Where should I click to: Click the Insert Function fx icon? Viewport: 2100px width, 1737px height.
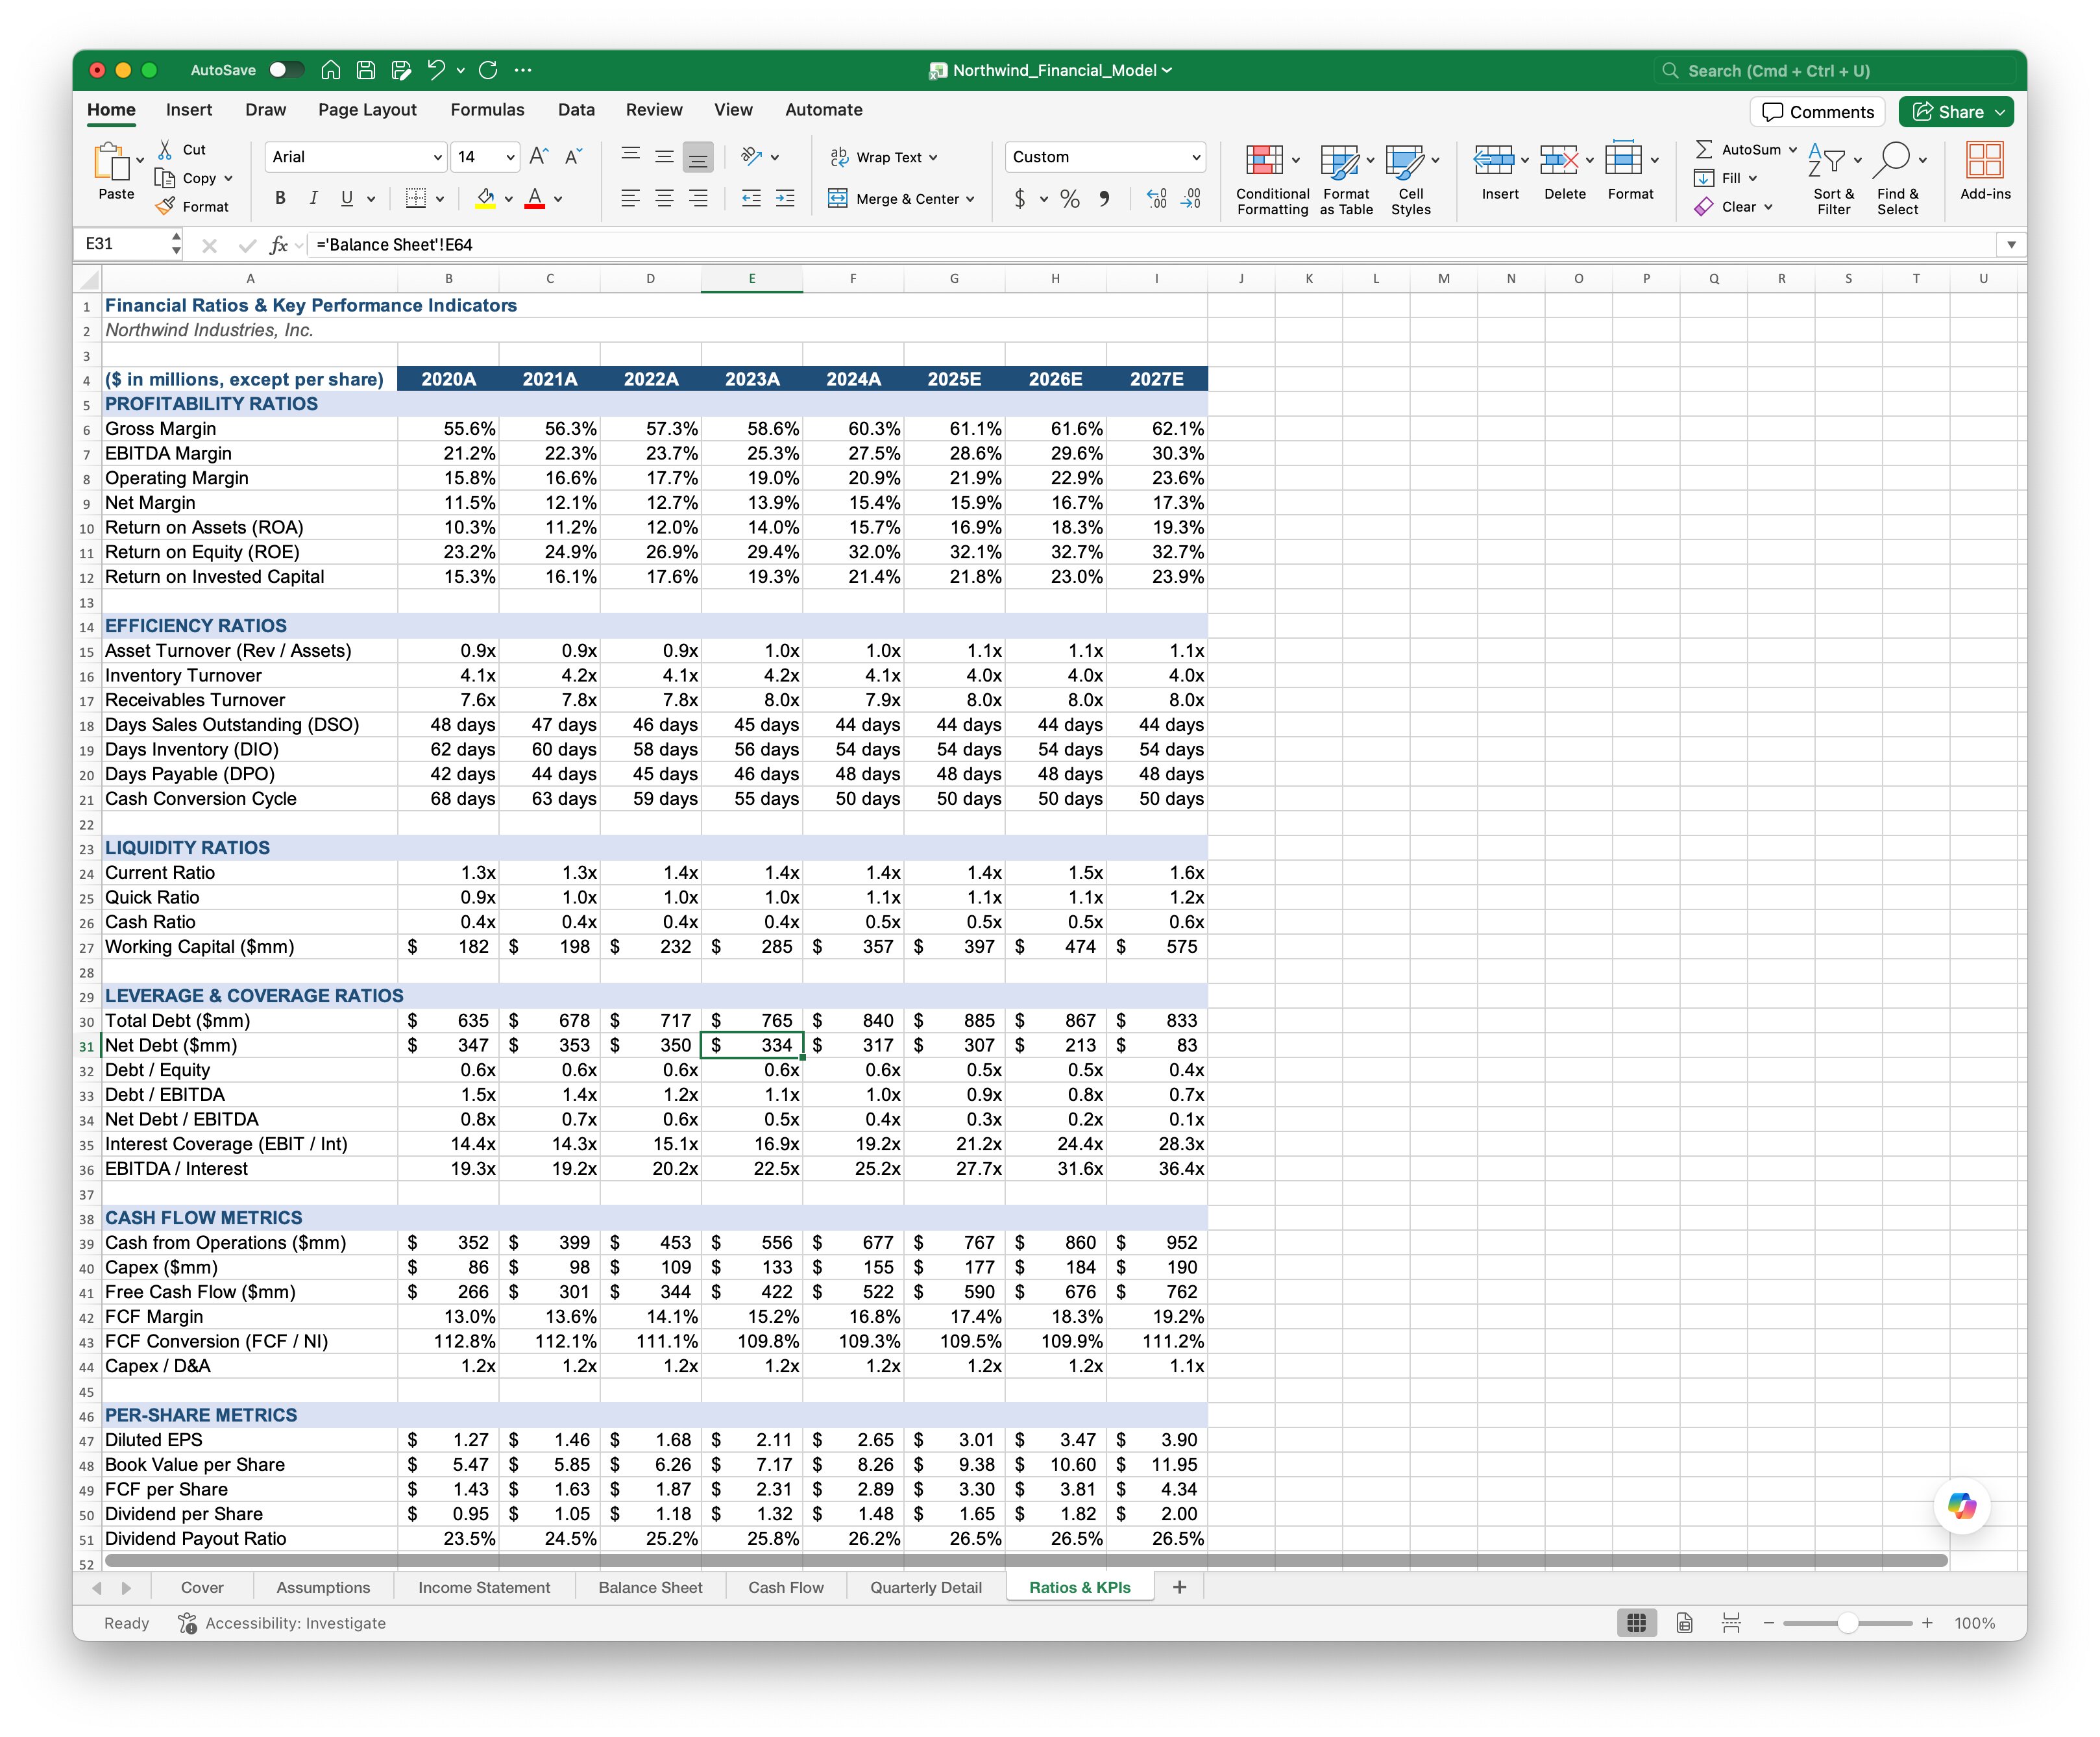(279, 244)
